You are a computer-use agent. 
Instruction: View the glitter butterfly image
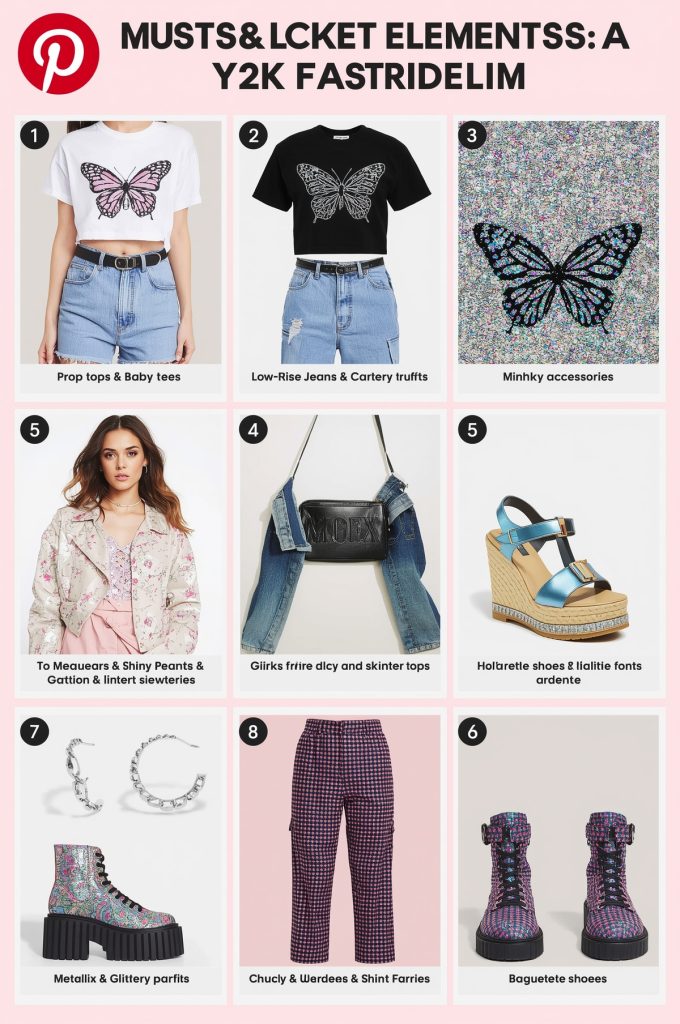pos(559,242)
